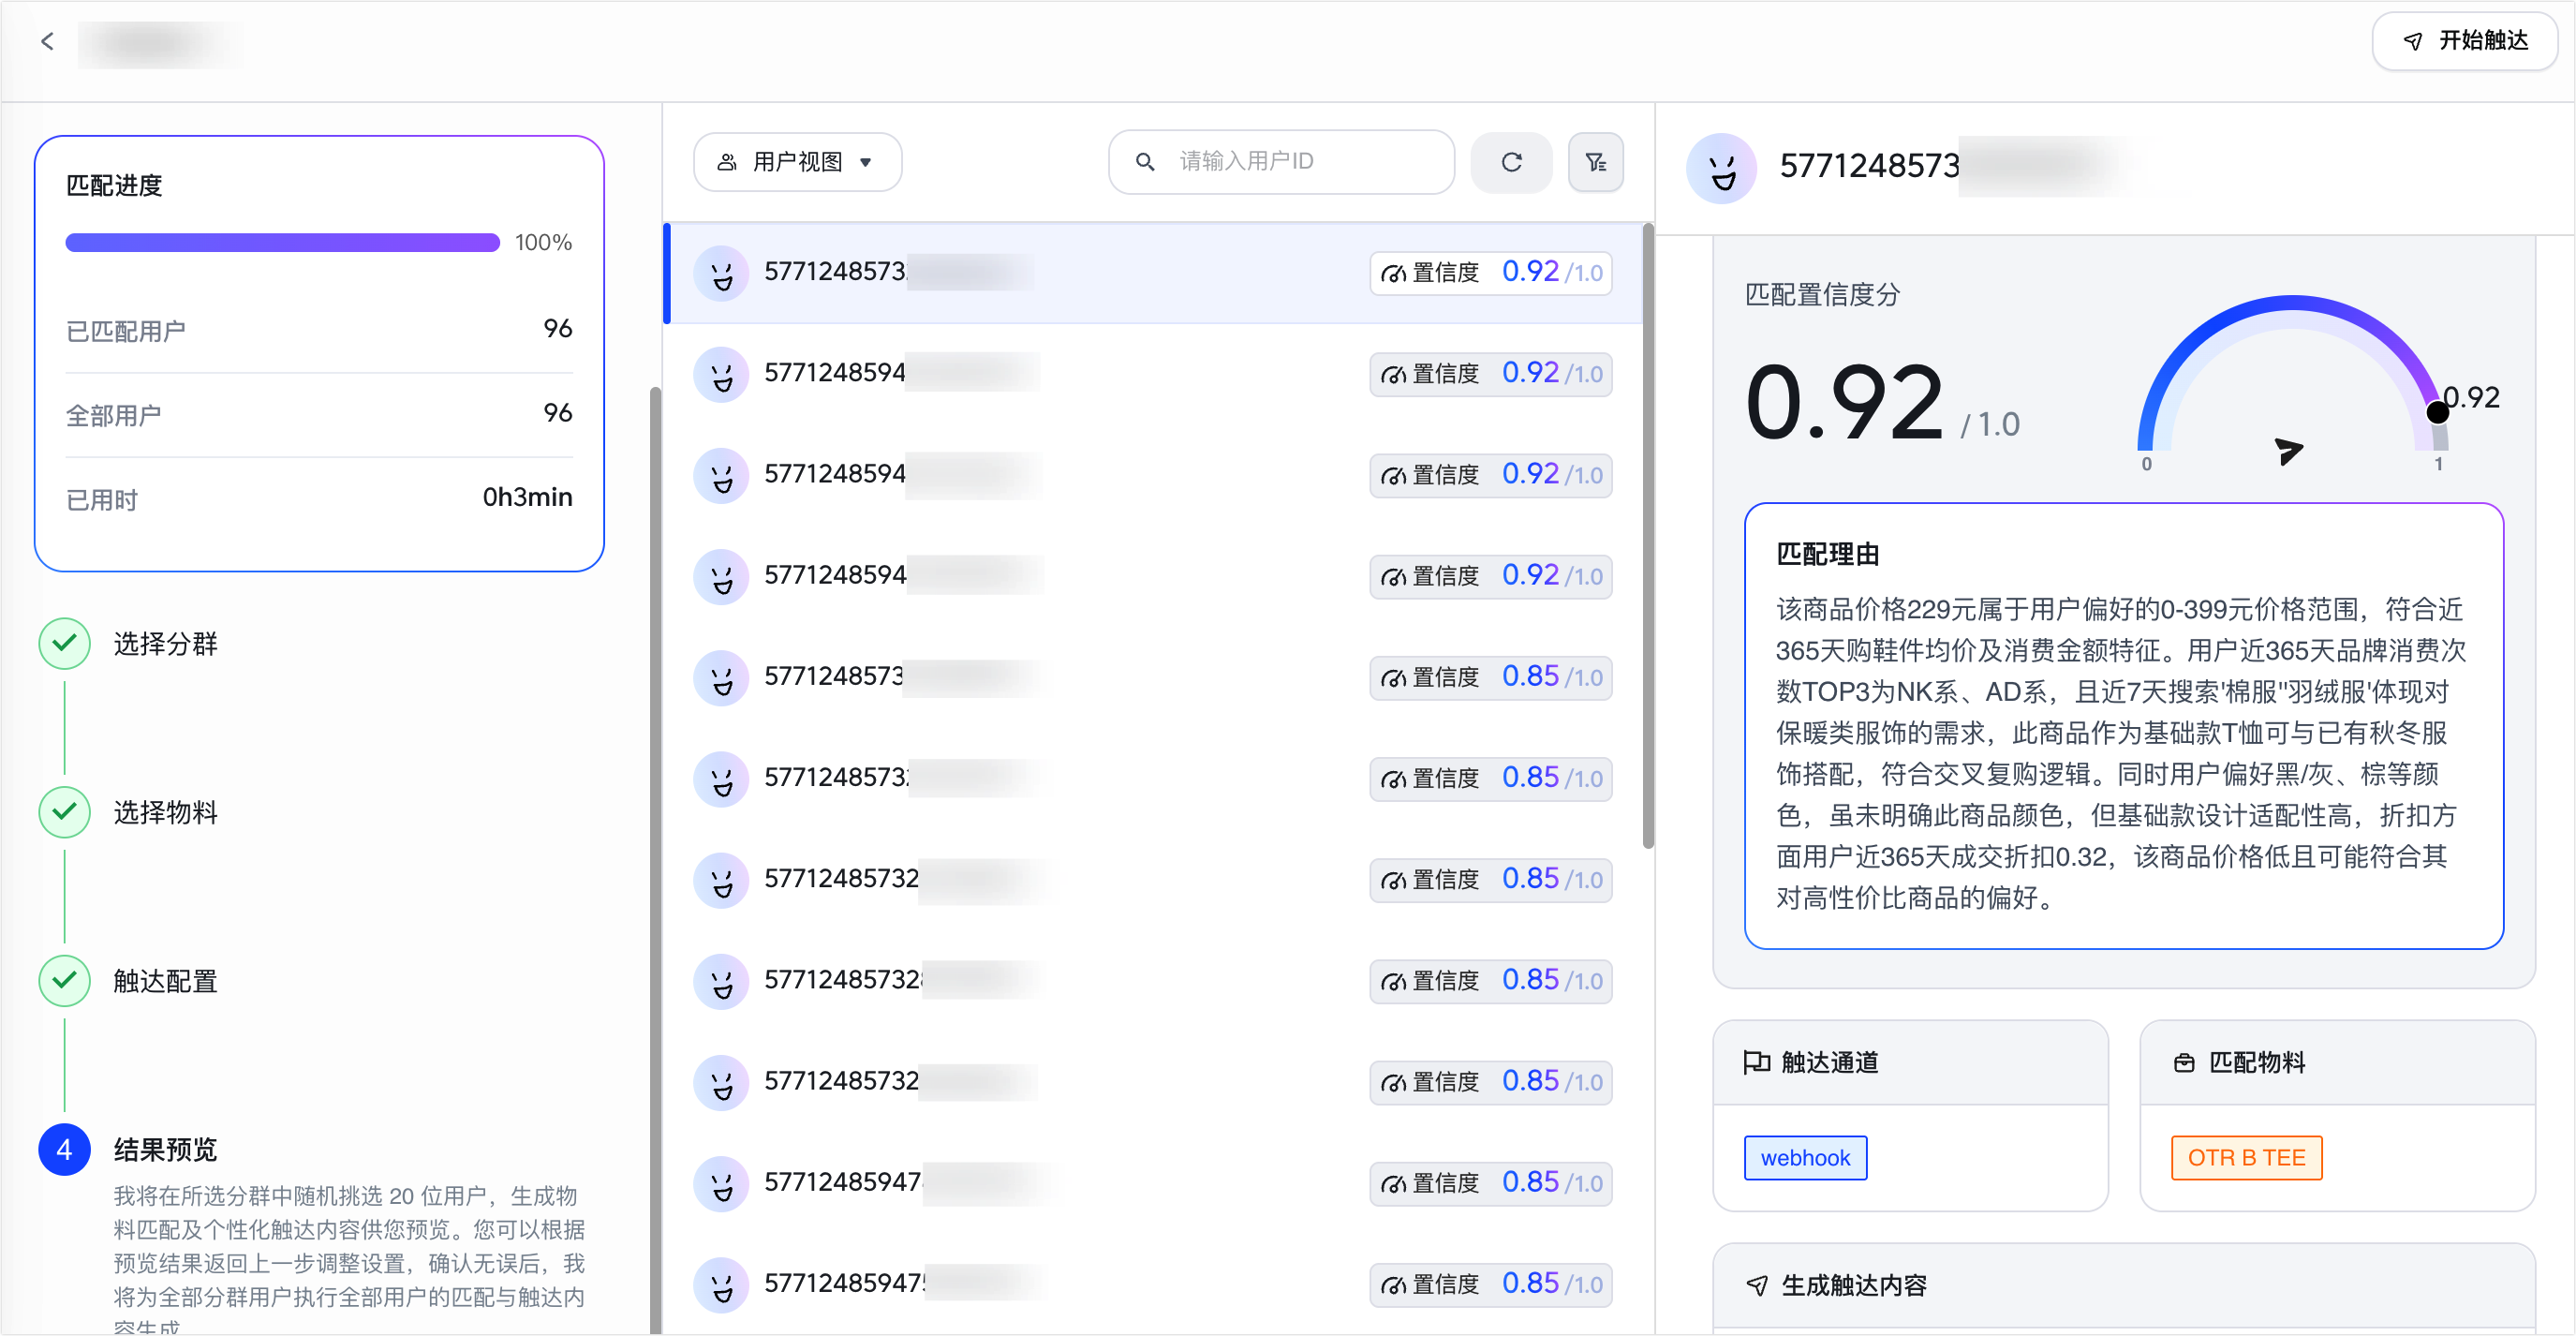This screenshot has width=2576, height=1336.
Task: Click the gauge center arrow pointer
Action: pyautogui.click(x=2288, y=451)
